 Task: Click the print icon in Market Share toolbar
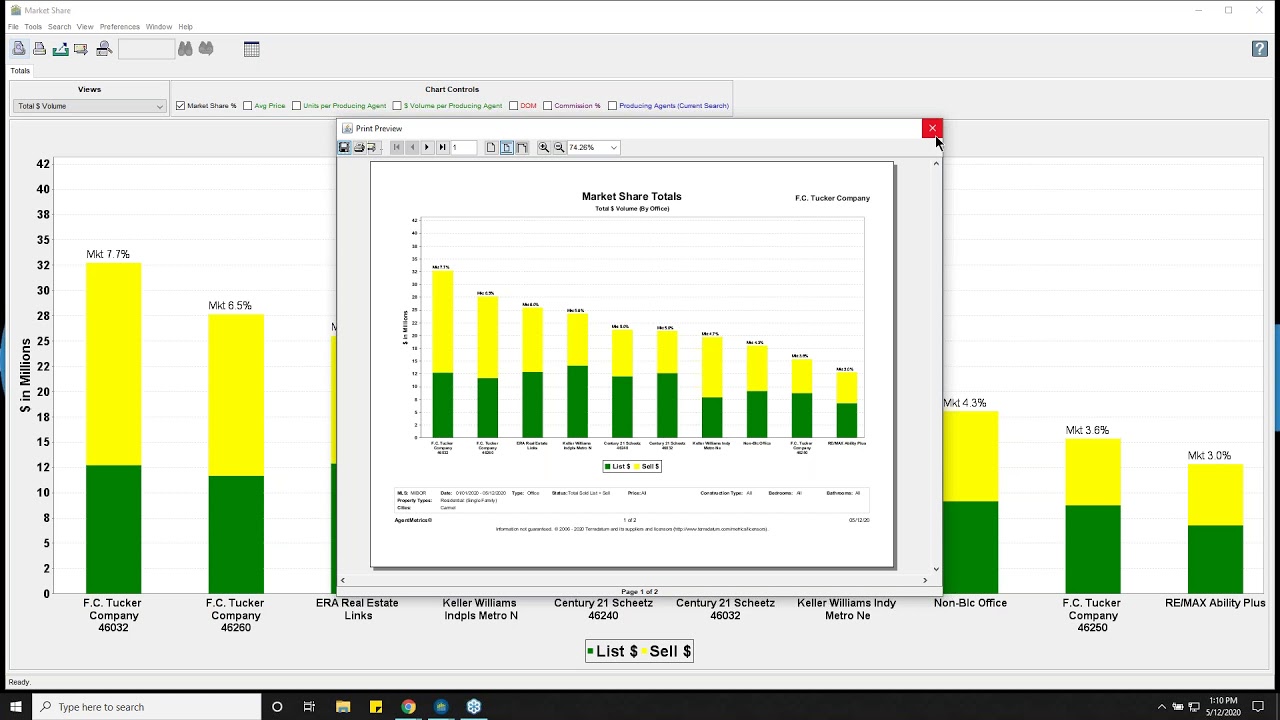[39, 49]
